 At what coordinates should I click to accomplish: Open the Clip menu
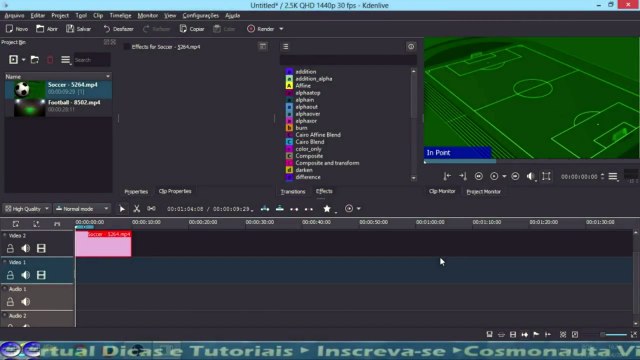98,16
